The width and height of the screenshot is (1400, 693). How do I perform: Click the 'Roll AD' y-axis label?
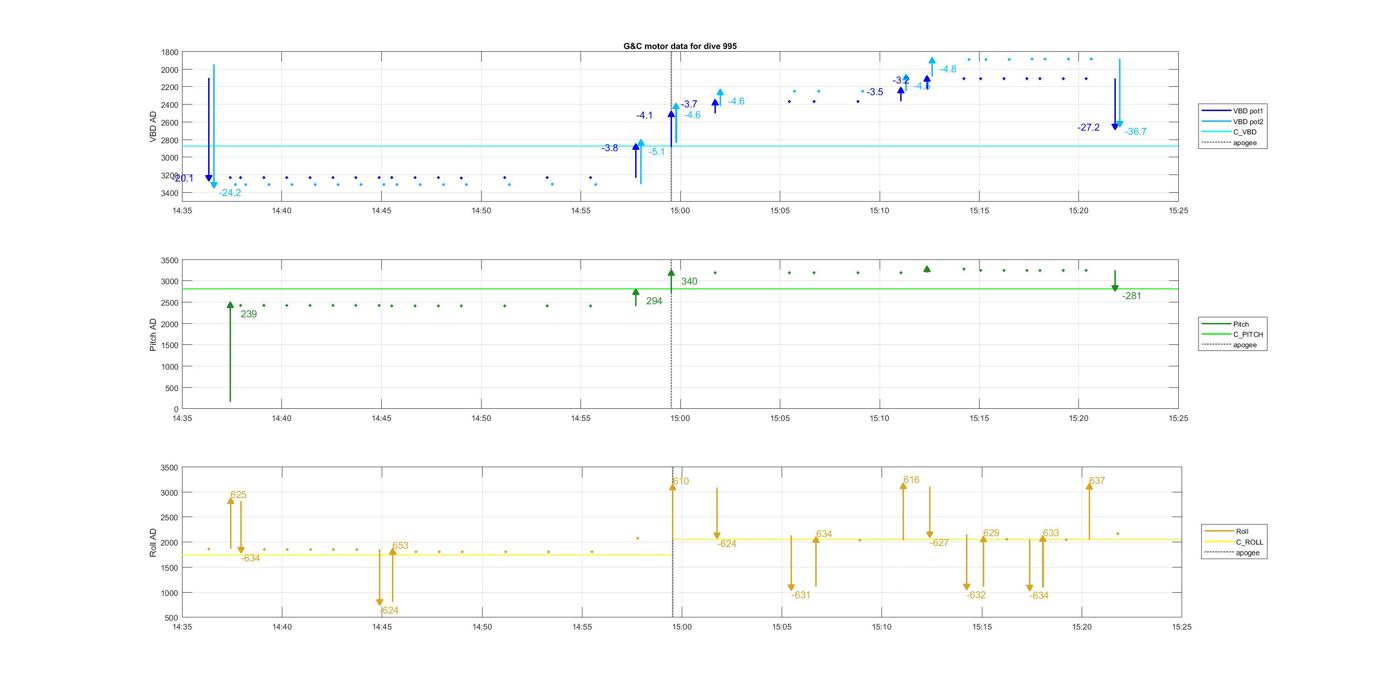click(153, 543)
